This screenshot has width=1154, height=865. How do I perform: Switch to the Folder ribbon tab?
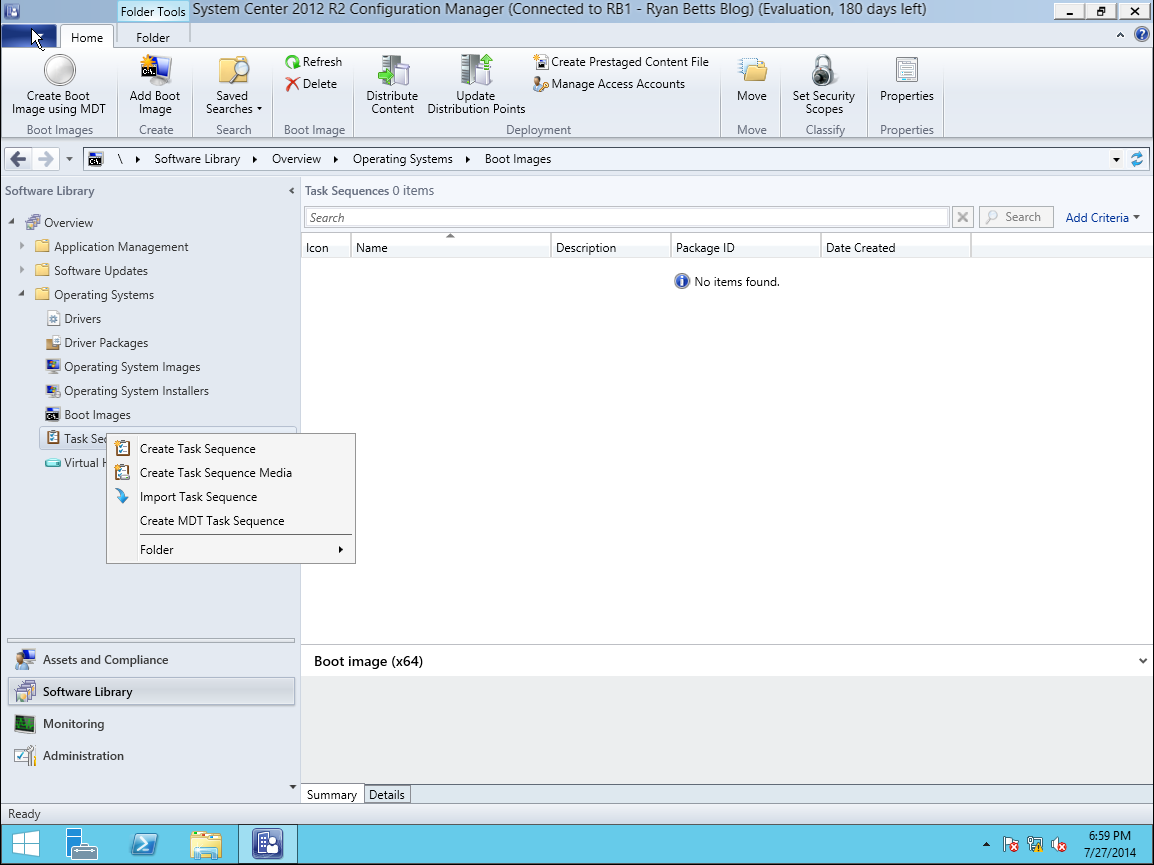(x=152, y=38)
